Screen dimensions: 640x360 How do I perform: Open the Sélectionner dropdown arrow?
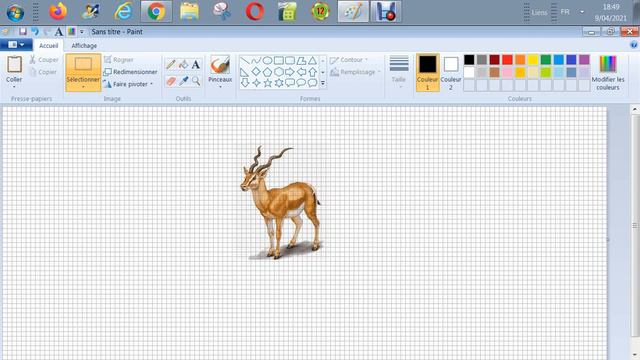tap(83, 87)
